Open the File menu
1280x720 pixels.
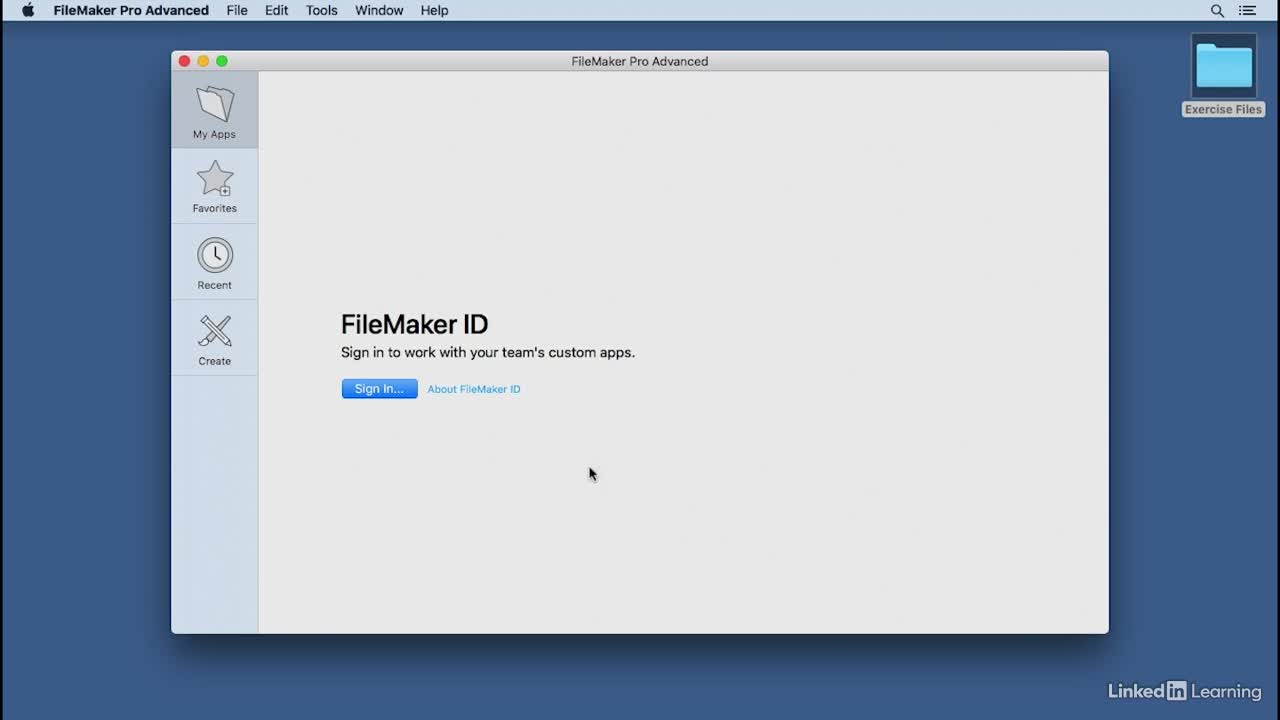(237, 10)
